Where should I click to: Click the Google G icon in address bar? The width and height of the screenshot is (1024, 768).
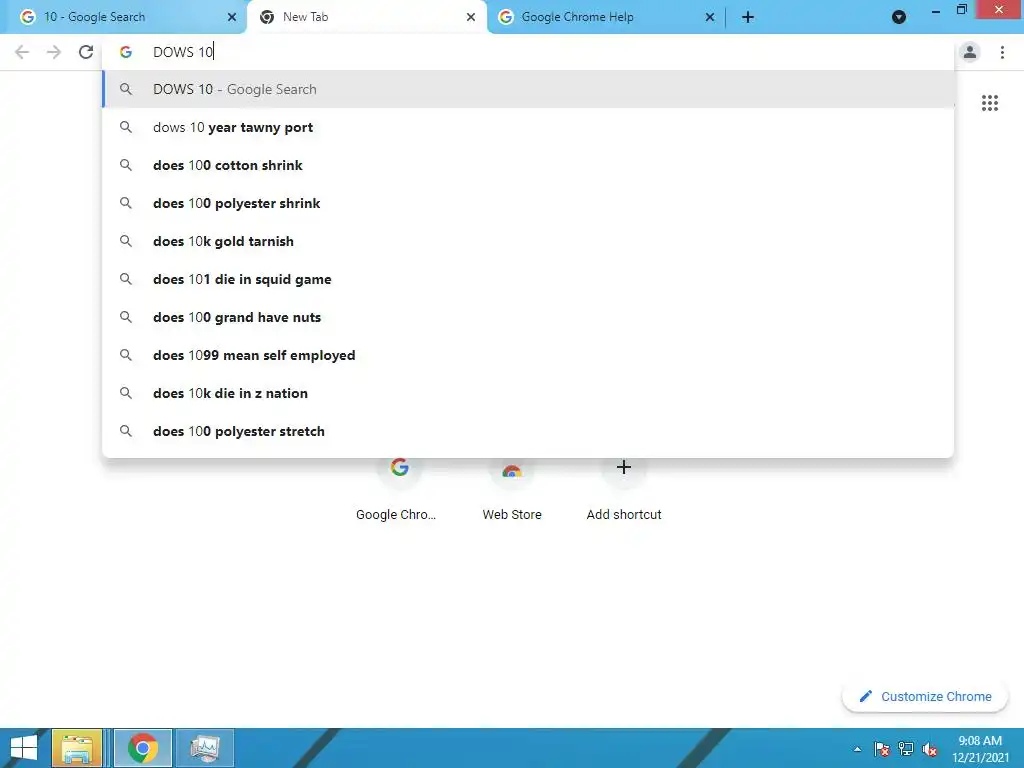[x=126, y=52]
